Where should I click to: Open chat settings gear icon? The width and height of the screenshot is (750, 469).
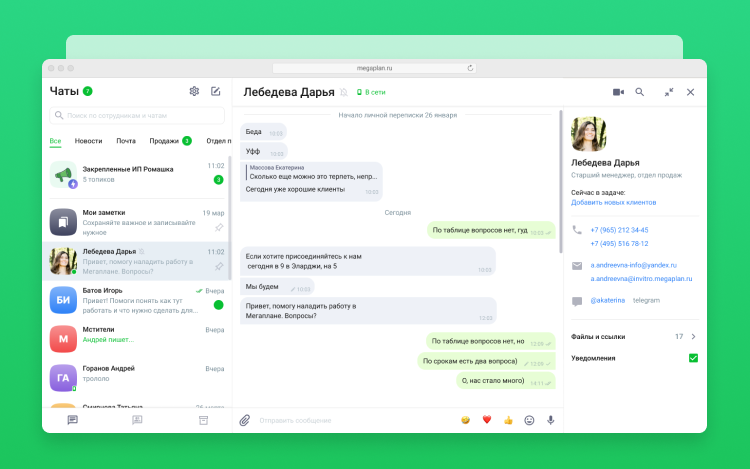pyautogui.click(x=194, y=91)
